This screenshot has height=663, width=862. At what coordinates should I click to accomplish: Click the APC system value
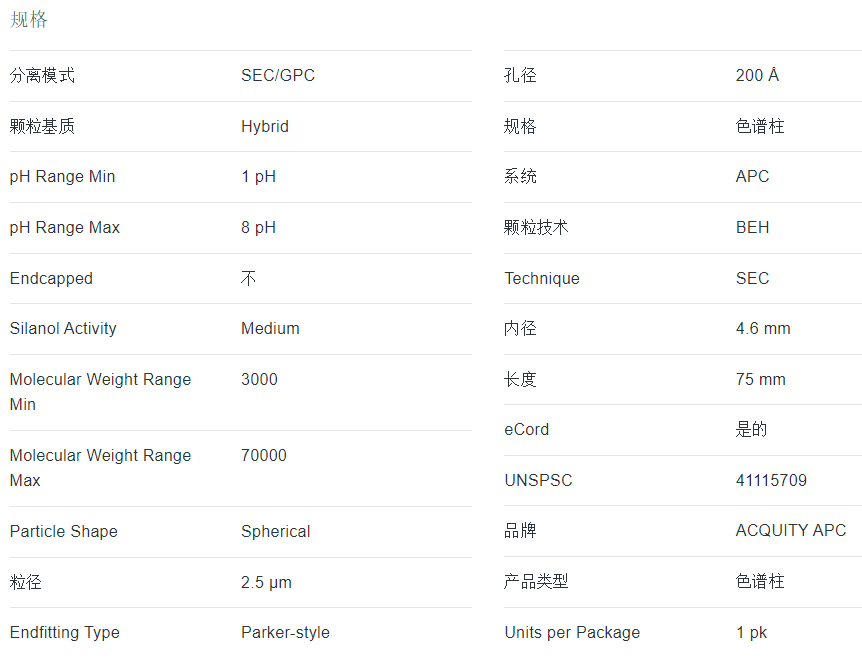(752, 176)
